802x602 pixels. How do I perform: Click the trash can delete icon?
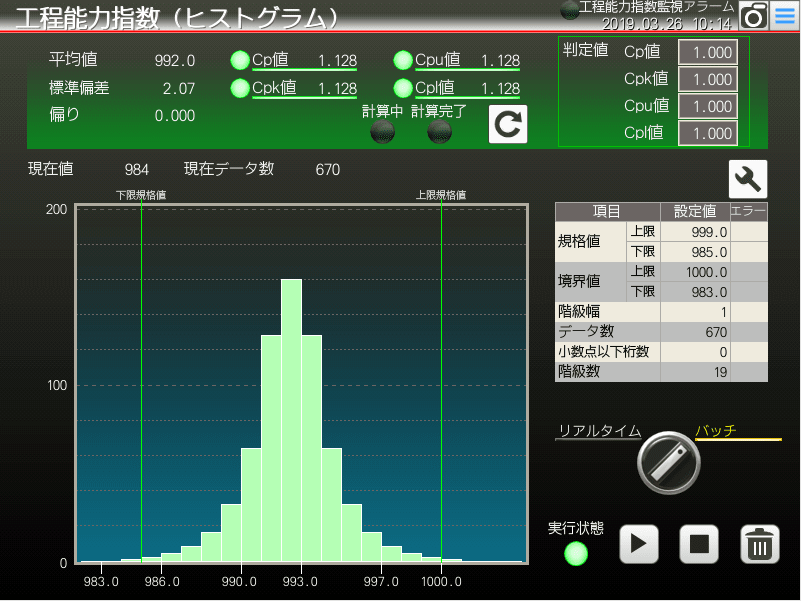click(760, 544)
